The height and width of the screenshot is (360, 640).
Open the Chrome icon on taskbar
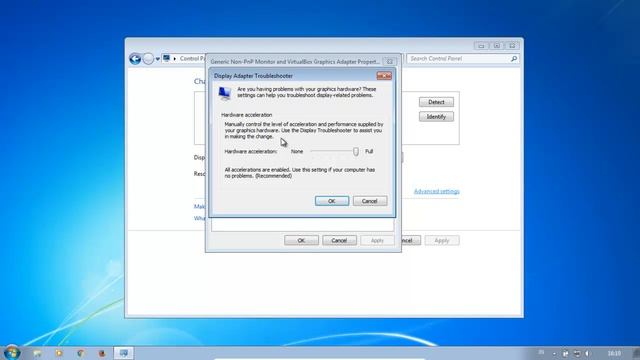point(80,353)
